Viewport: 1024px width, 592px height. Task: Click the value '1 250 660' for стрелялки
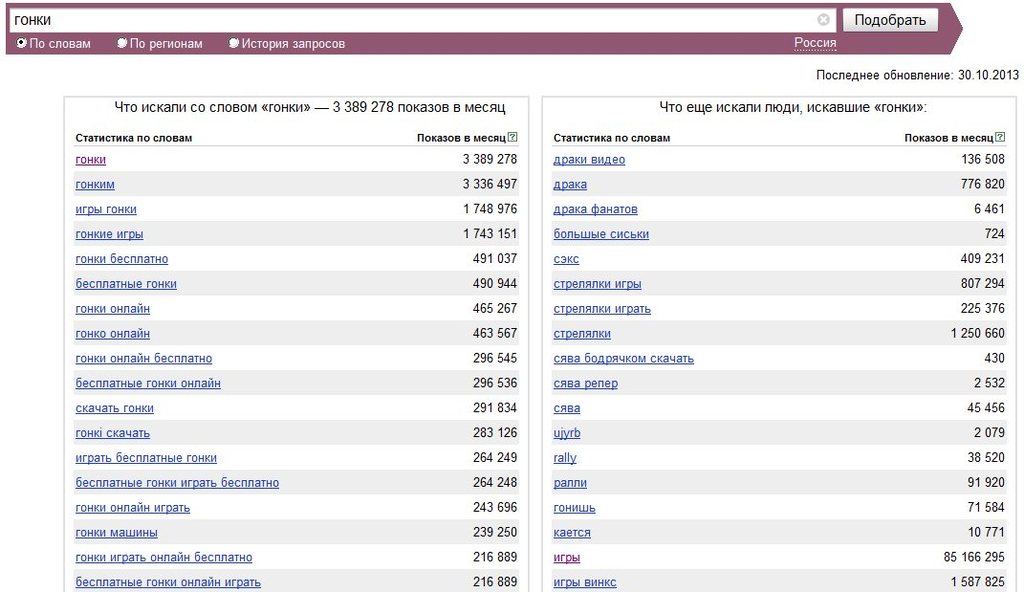point(978,333)
